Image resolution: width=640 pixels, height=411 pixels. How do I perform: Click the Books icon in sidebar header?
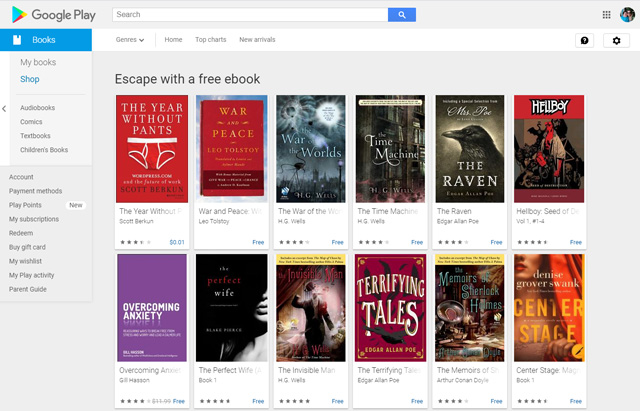coord(17,40)
